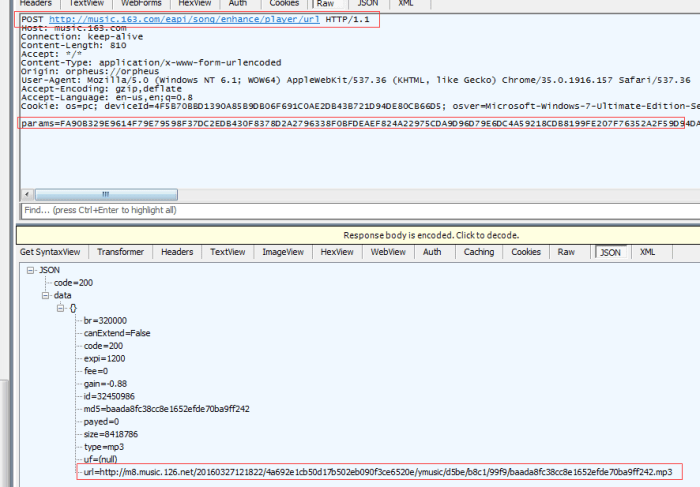The height and width of the screenshot is (487, 700).
Task: Select the WebForms request tab
Action: 141,4
